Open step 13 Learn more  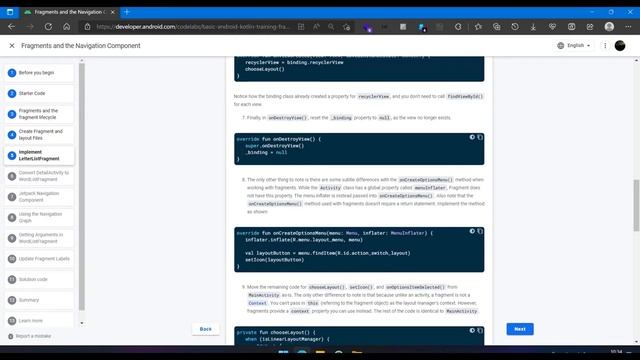point(39,321)
